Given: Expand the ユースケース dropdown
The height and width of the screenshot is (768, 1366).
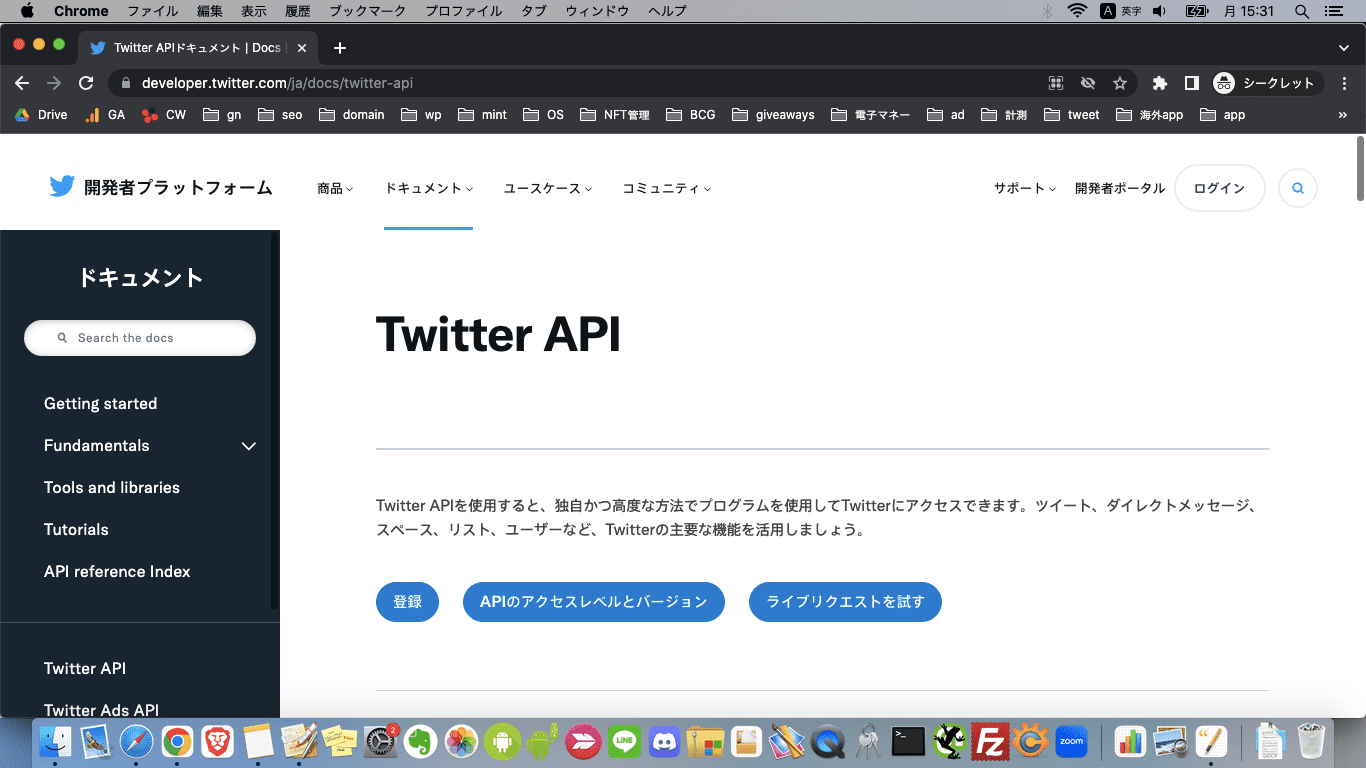Looking at the screenshot, I should 548,188.
